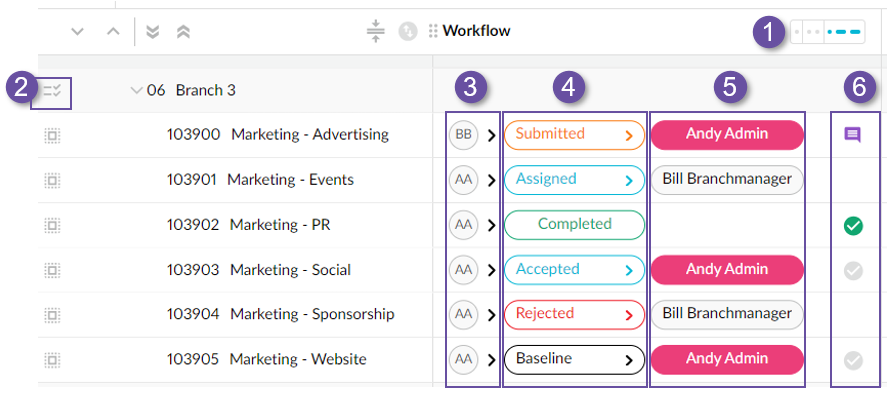Open comment icon on Marketing - Advertising row

(853, 135)
